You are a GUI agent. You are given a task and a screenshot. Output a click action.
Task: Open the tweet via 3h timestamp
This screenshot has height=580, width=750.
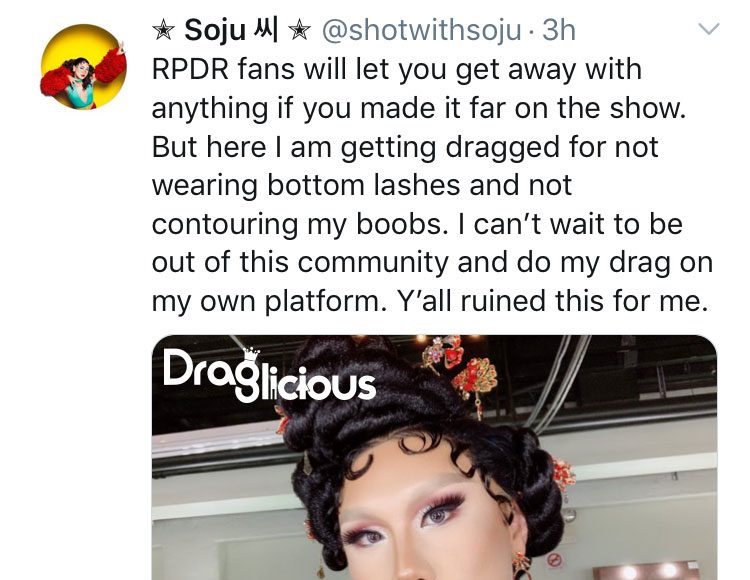(x=558, y=30)
